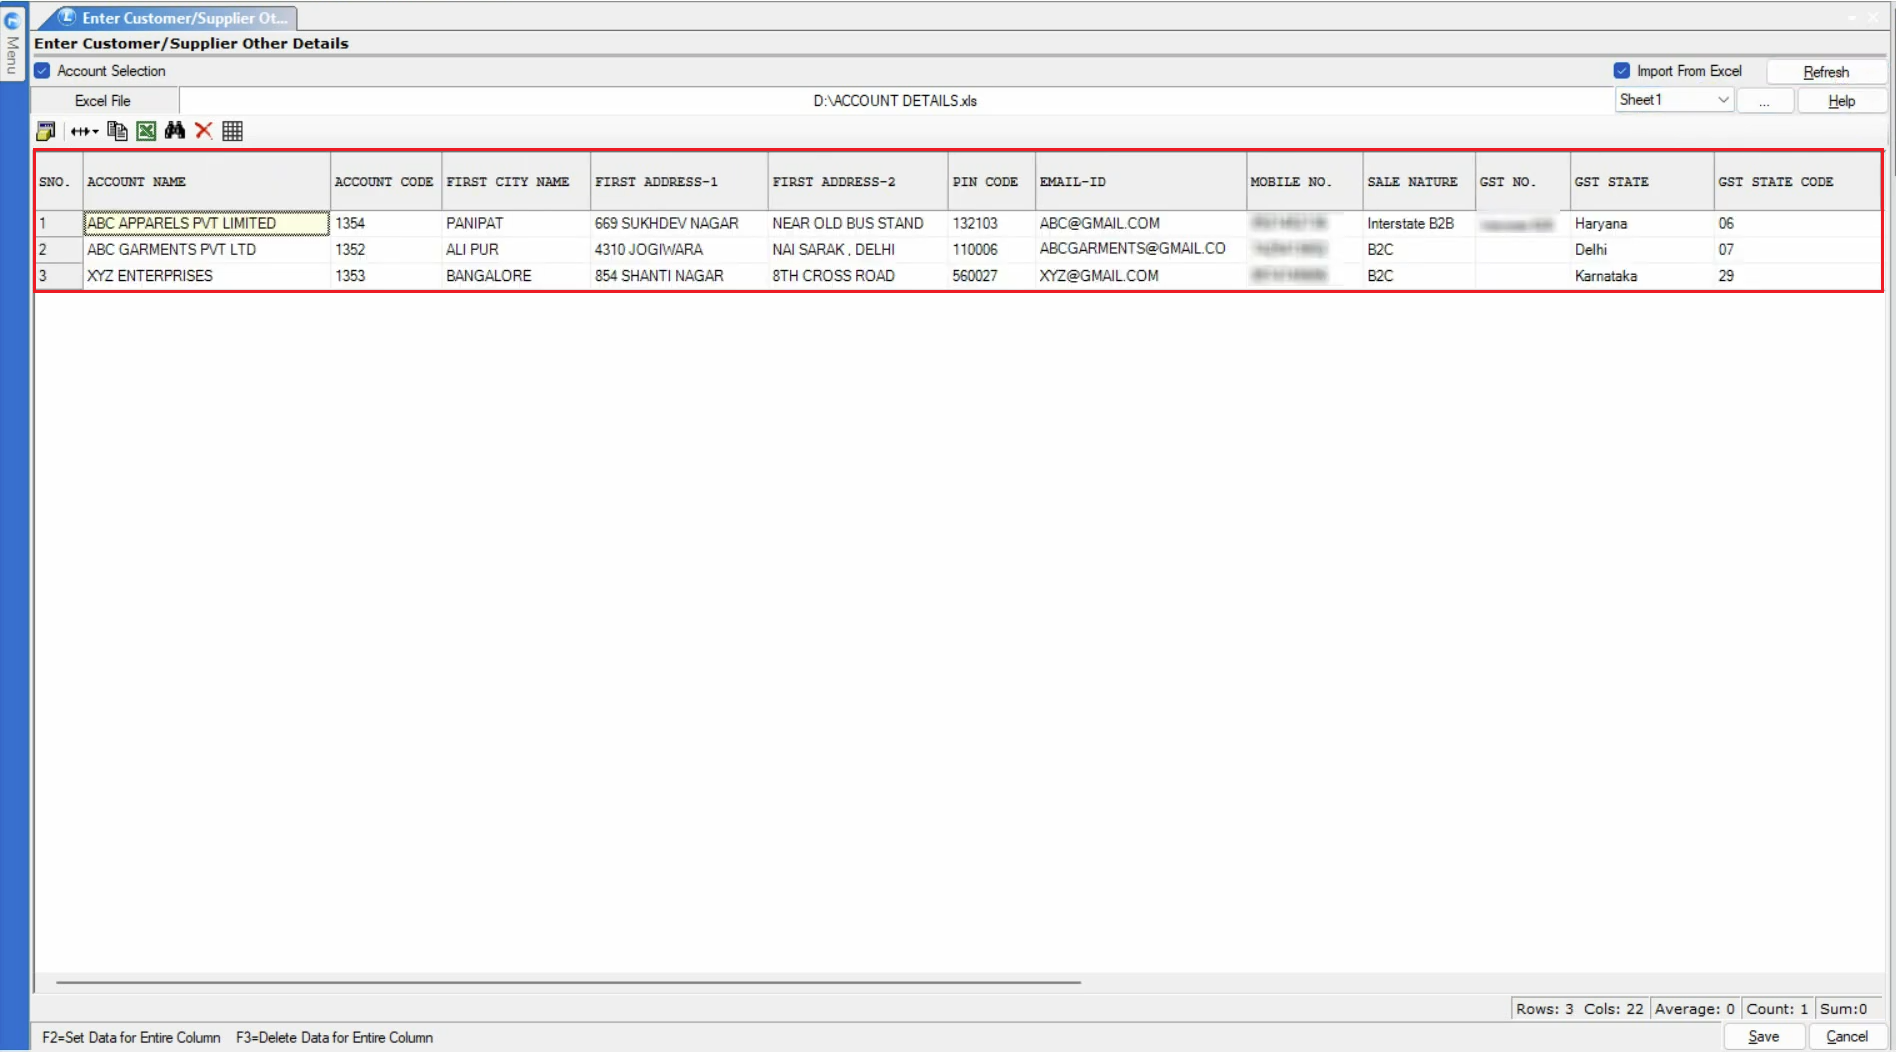Image resolution: width=1896 pixels, height=1052 pixels.
Task: Click the Excel file path field
Action: (x=895, y=101)
